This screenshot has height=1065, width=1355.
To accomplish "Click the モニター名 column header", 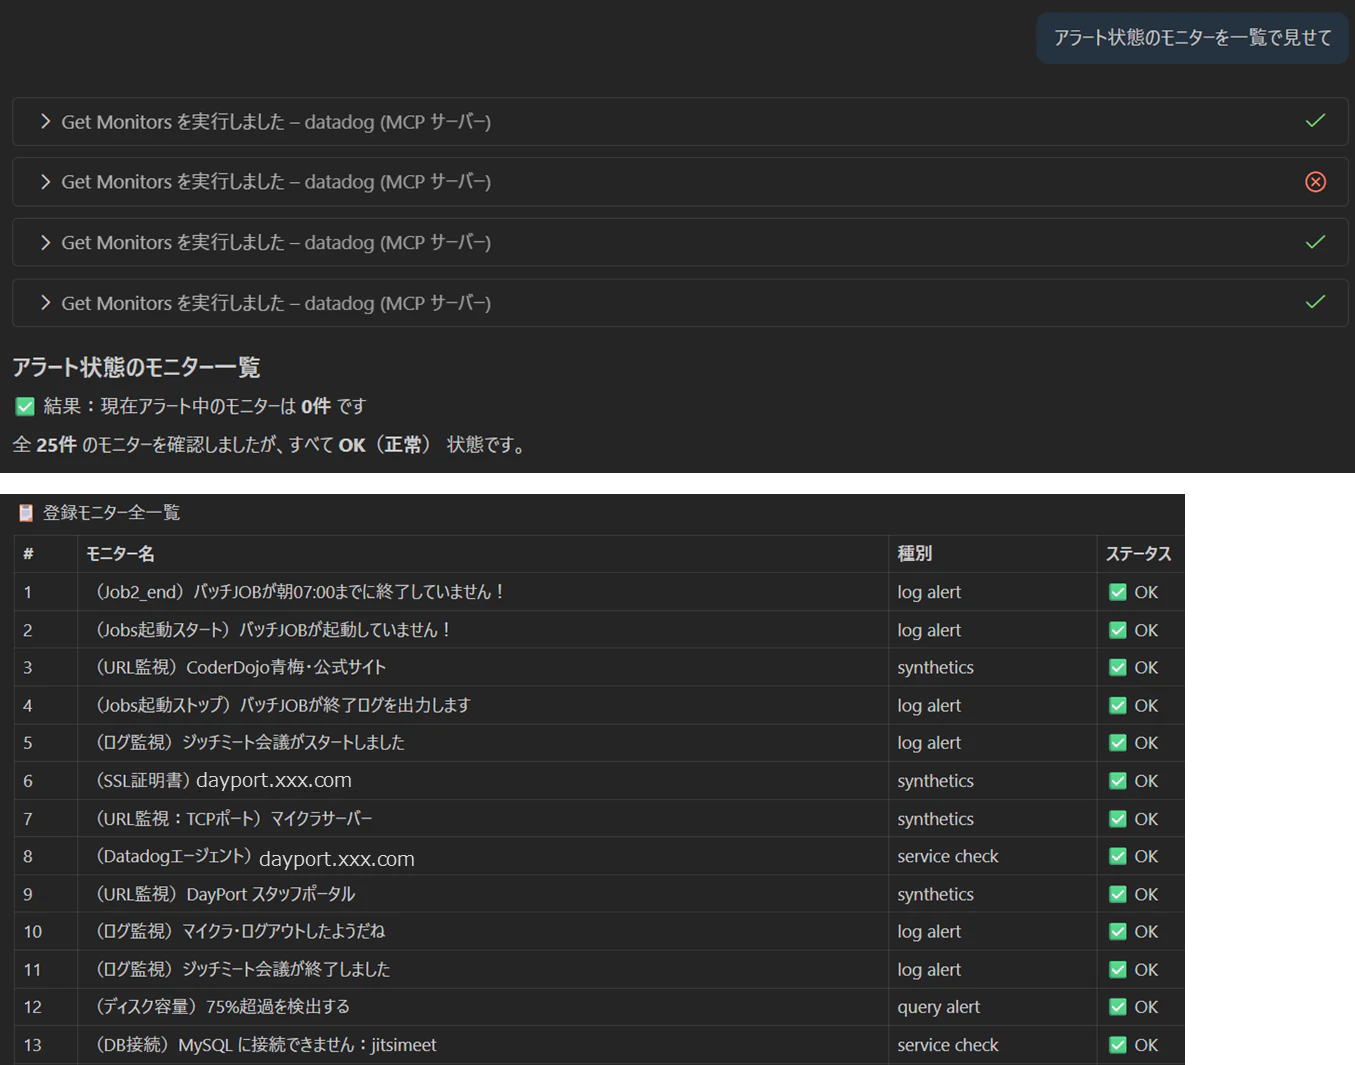I will point(120,554).
